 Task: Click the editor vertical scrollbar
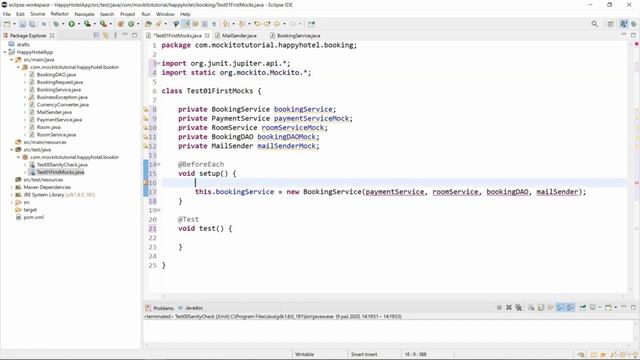[x=631, y=167]
